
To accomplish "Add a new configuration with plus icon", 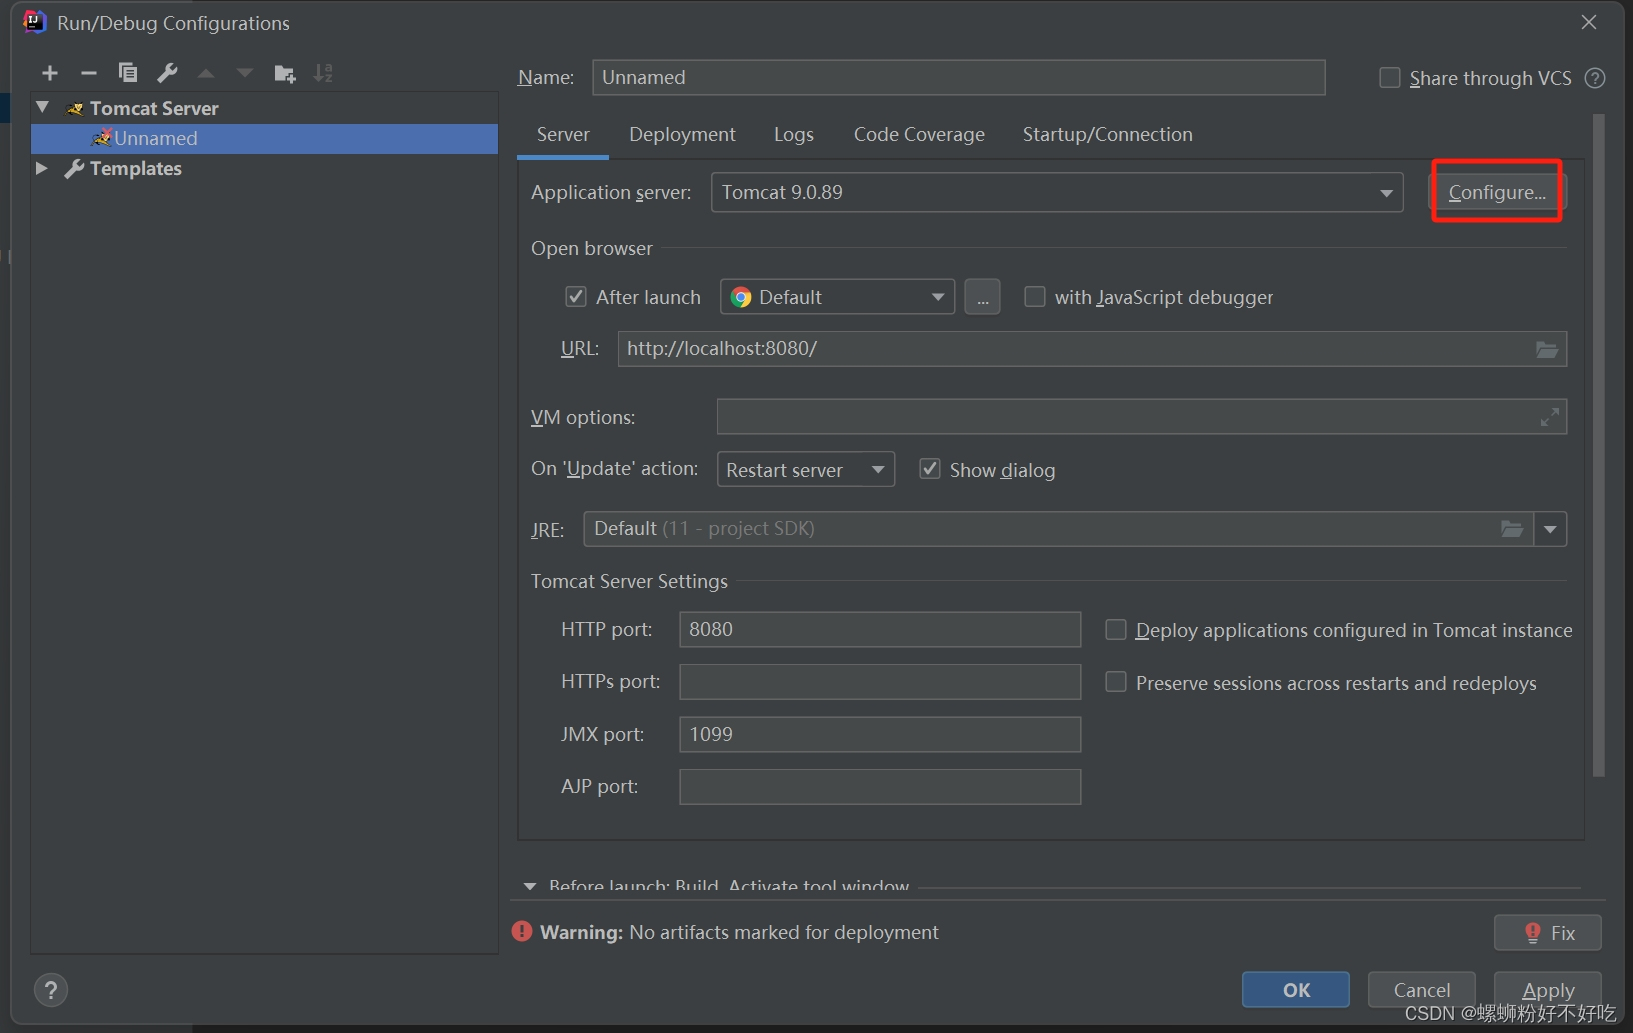I will 50,73.
